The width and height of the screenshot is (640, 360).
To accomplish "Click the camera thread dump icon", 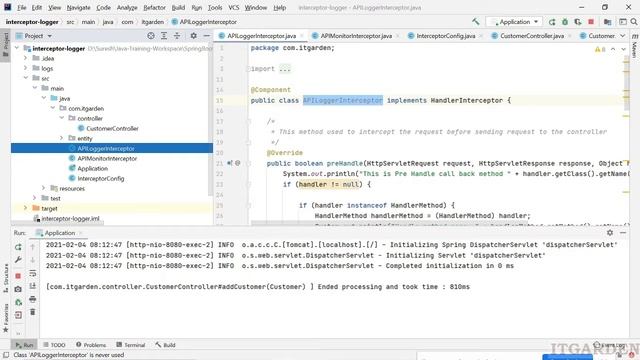I will 18,289.
